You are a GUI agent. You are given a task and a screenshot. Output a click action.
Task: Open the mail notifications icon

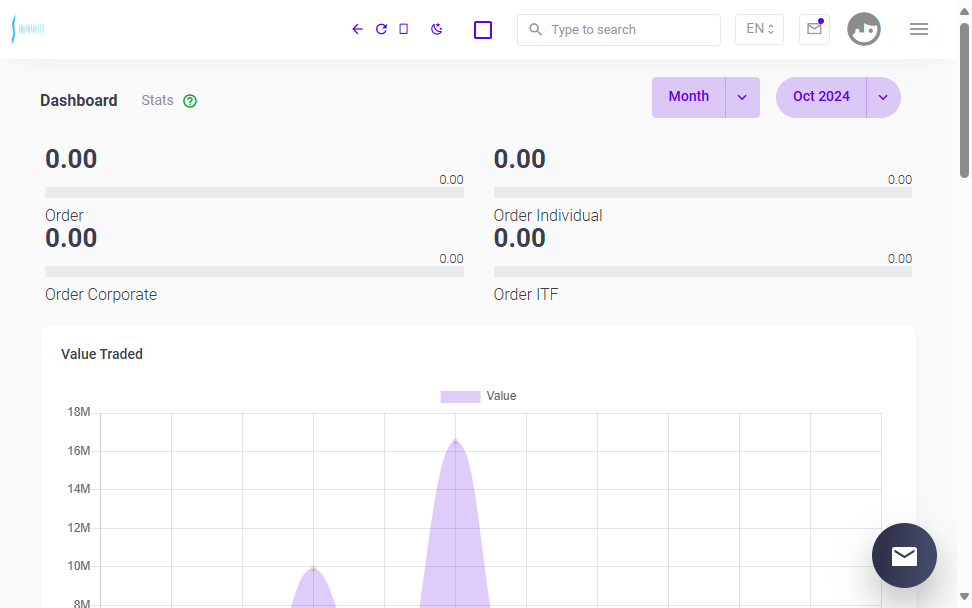pyautogui.click(x=815, y=29)
